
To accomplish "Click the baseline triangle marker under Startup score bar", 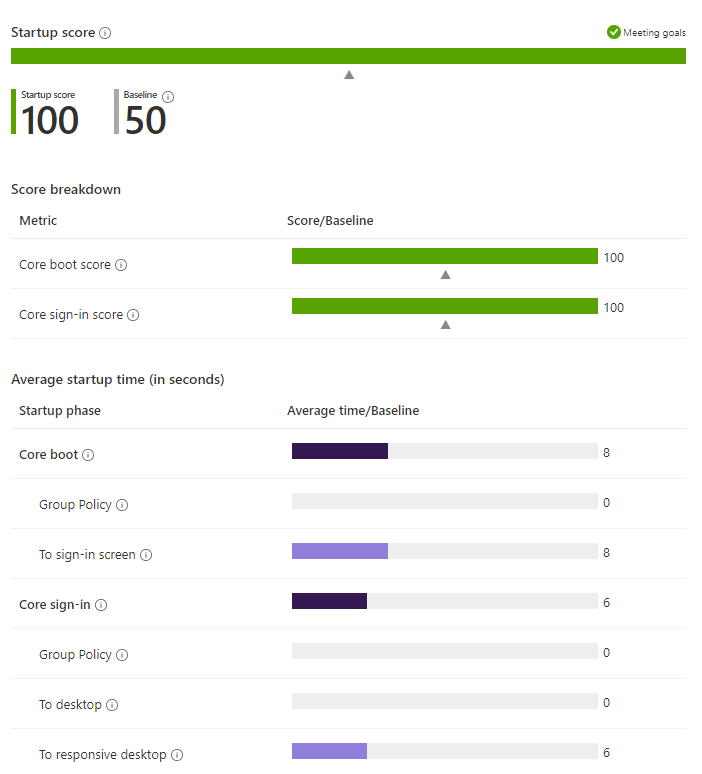I will pos(349,75).
